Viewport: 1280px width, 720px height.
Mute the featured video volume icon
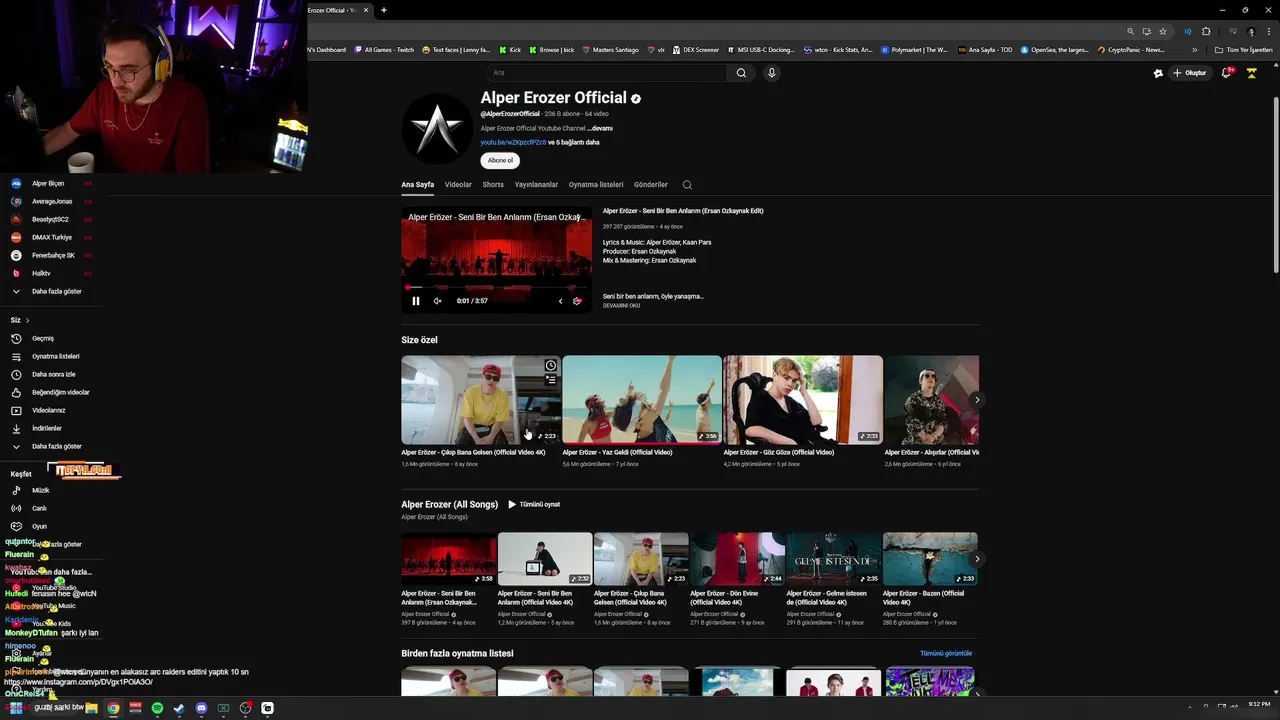(437, 301)
